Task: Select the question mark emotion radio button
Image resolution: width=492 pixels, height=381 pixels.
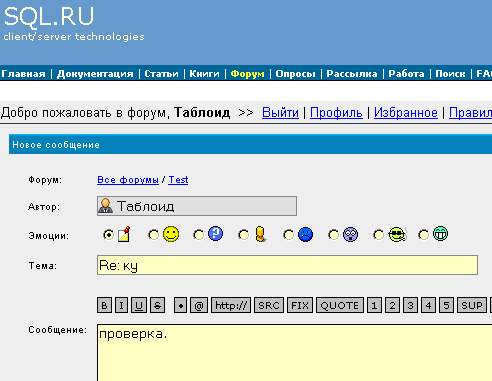Action: [x=199, y=235]
